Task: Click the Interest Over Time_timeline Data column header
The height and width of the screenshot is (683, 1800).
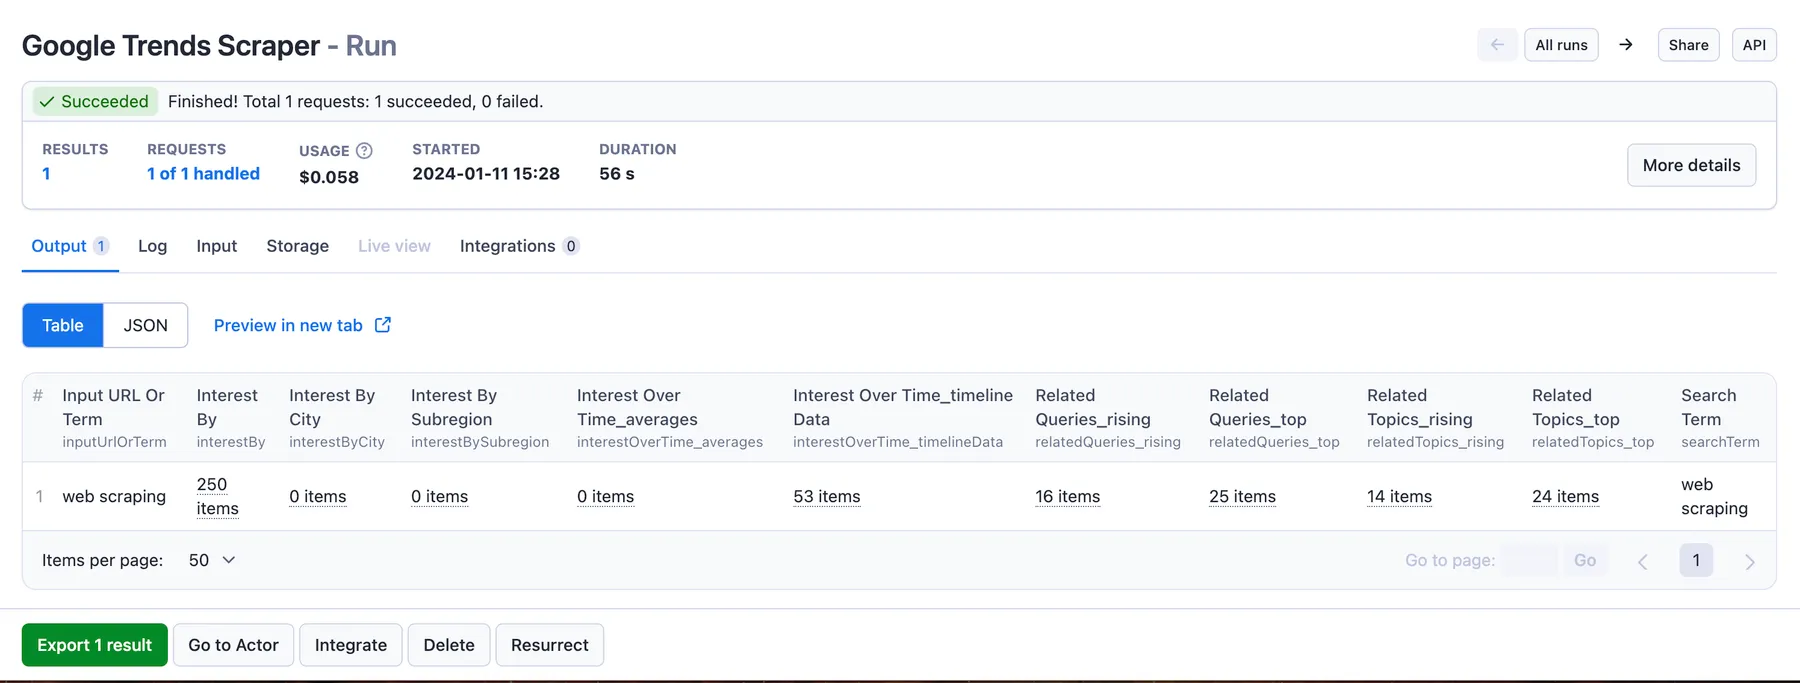Action: pos(903,418)
